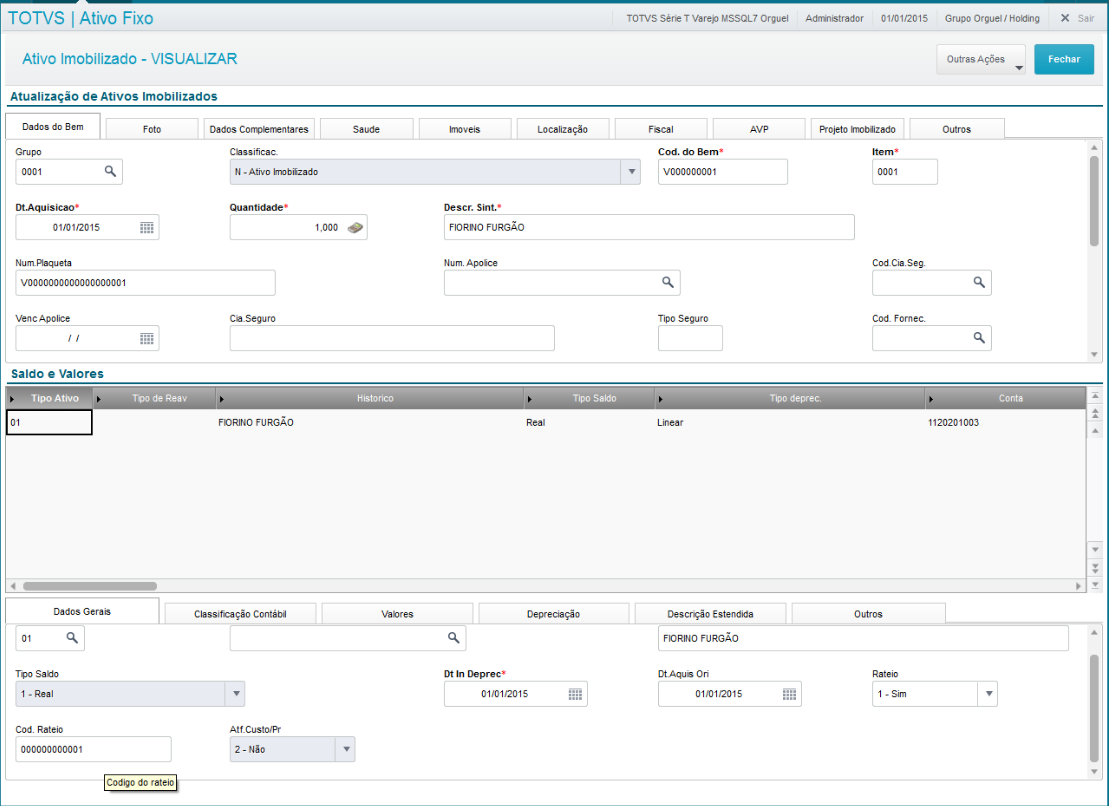
Task: Open calendar picker for Venc Apolice
Action: click(146, 339)
